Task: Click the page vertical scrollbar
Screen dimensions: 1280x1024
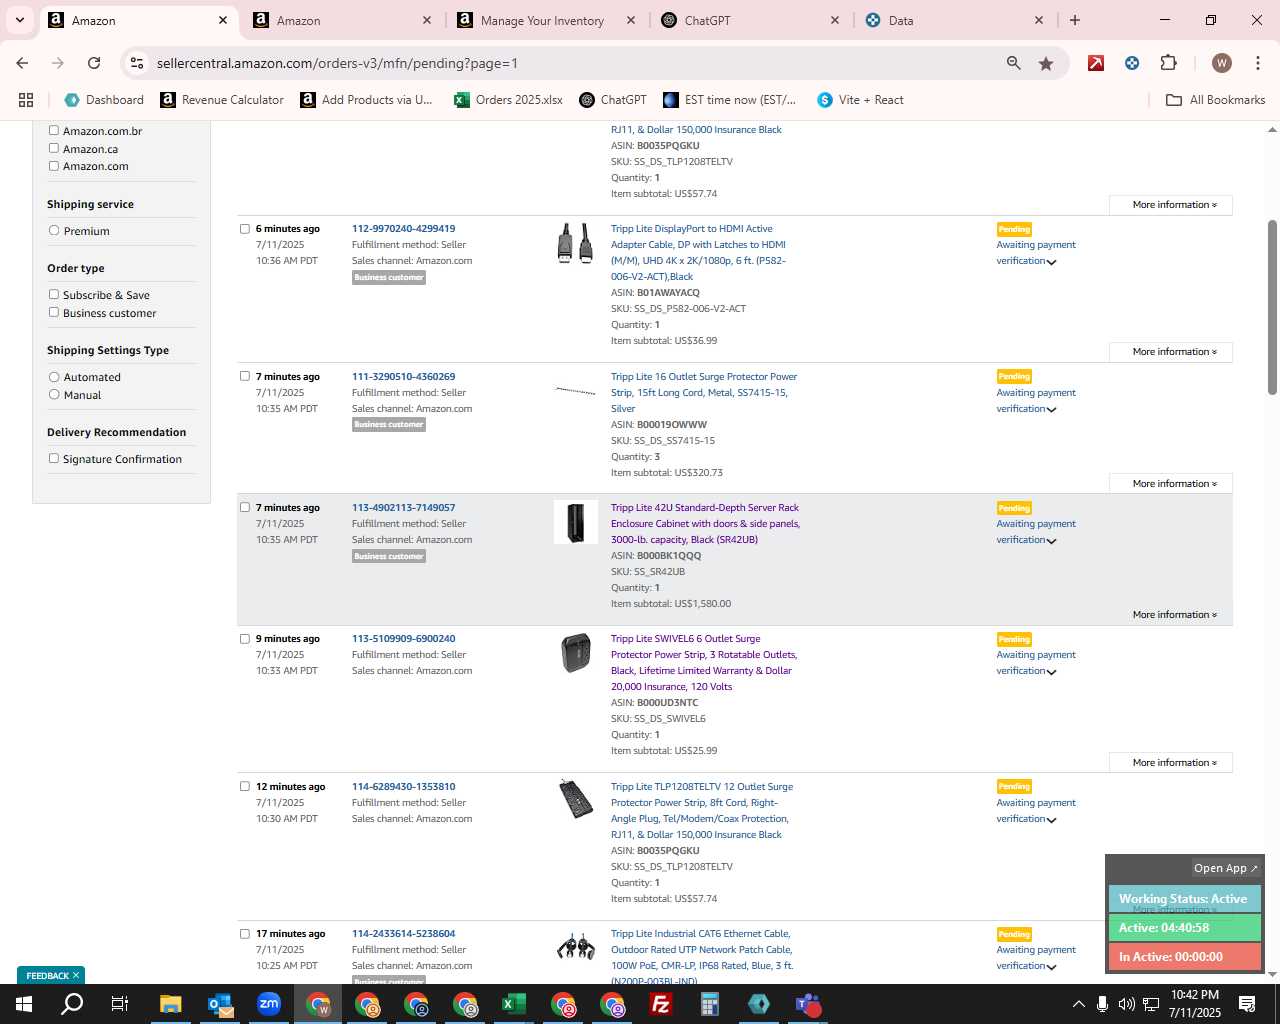Action: tap(1272, 307)
